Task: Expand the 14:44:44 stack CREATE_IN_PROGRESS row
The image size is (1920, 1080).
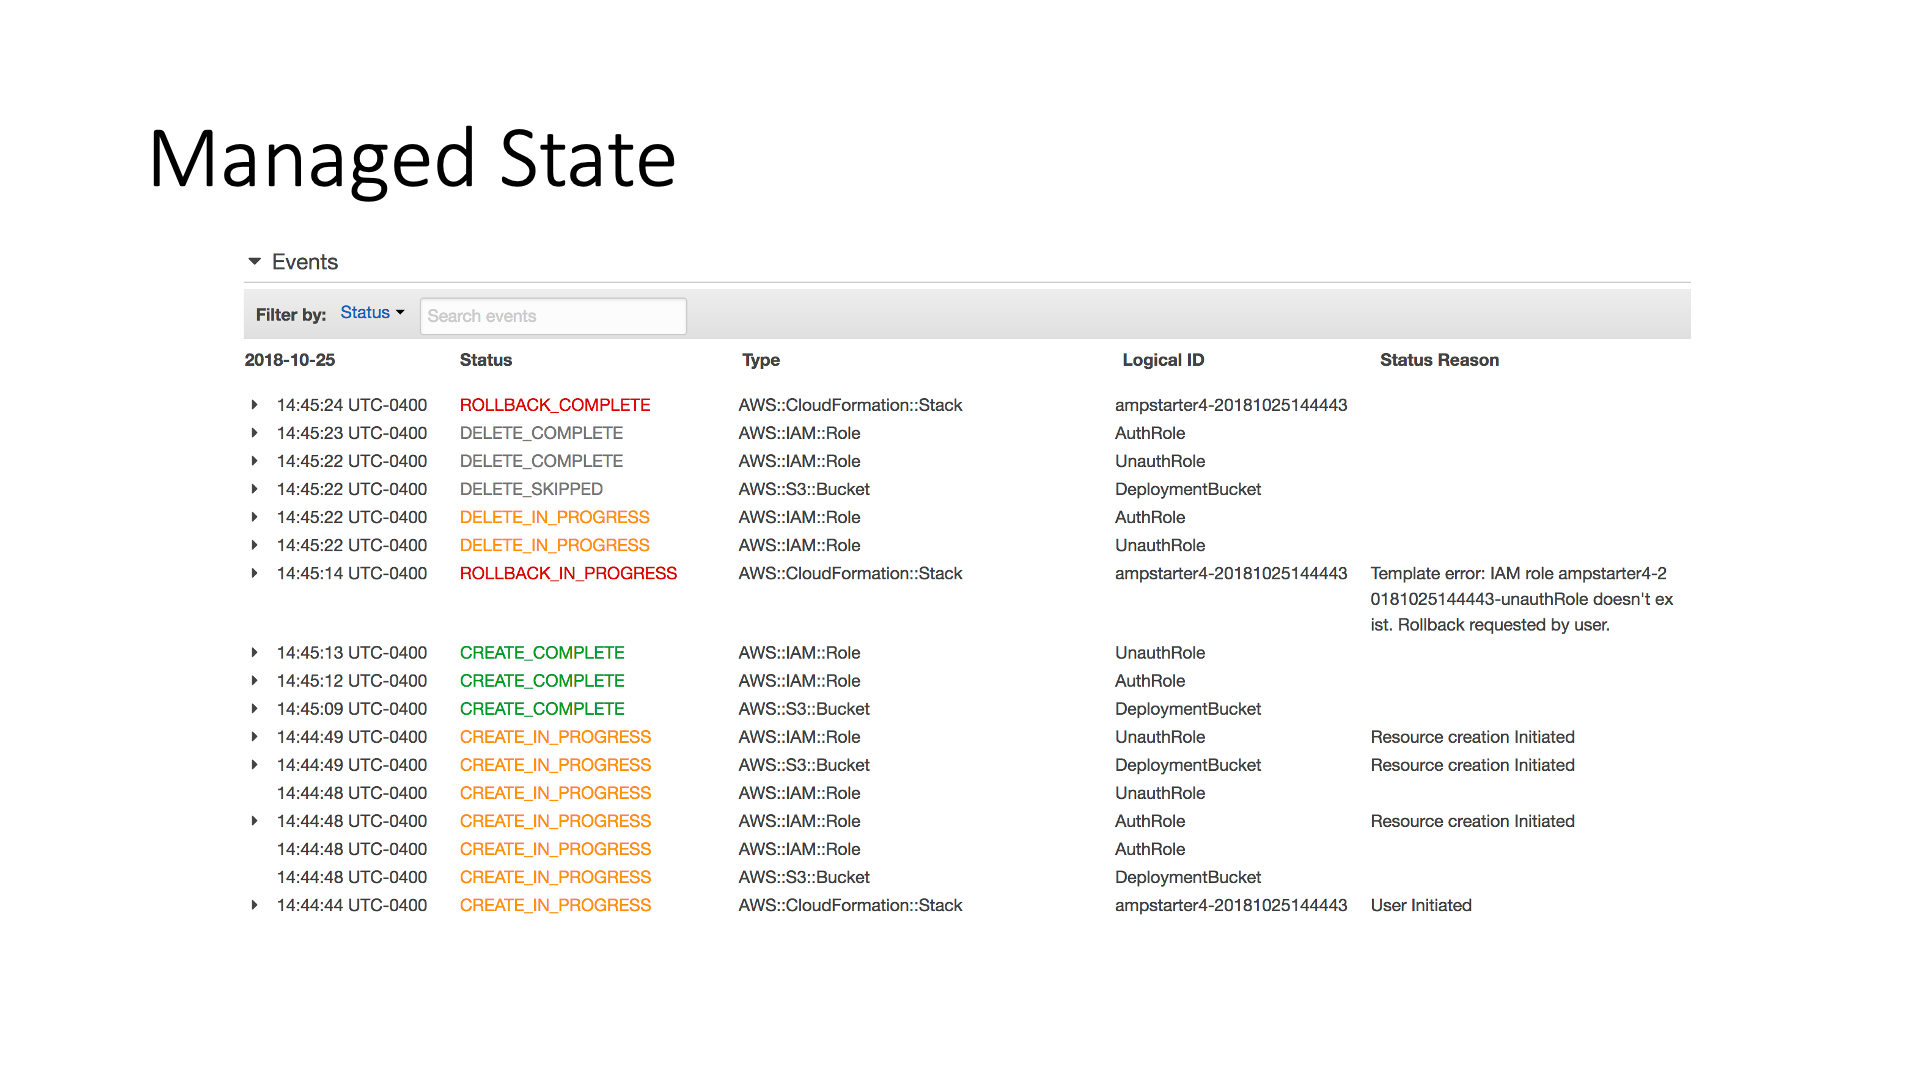Action: click(254, 905)
